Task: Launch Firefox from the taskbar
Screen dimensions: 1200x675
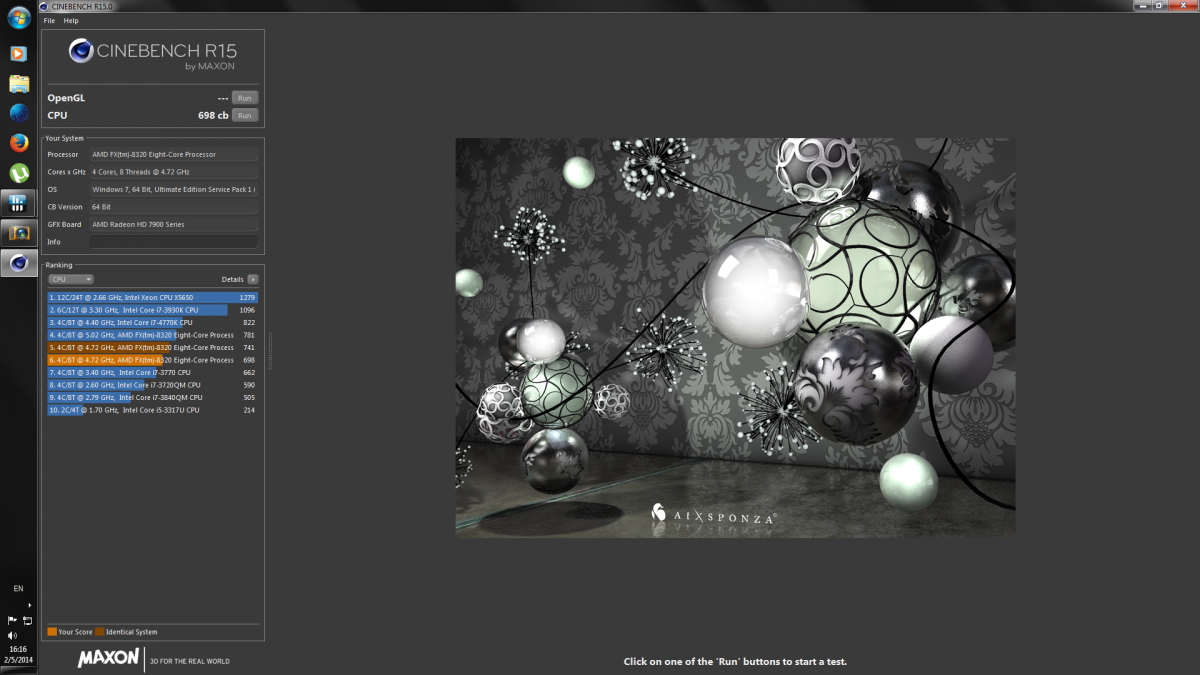Action: [x=19, y=143]
